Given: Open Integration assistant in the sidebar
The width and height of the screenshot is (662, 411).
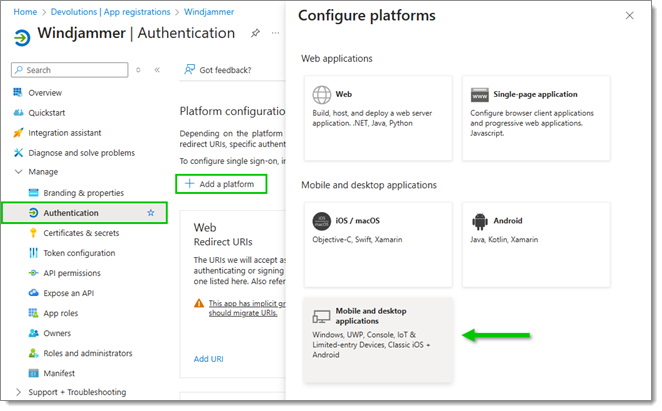Looking at the screenshot, I should click(65, 133).
